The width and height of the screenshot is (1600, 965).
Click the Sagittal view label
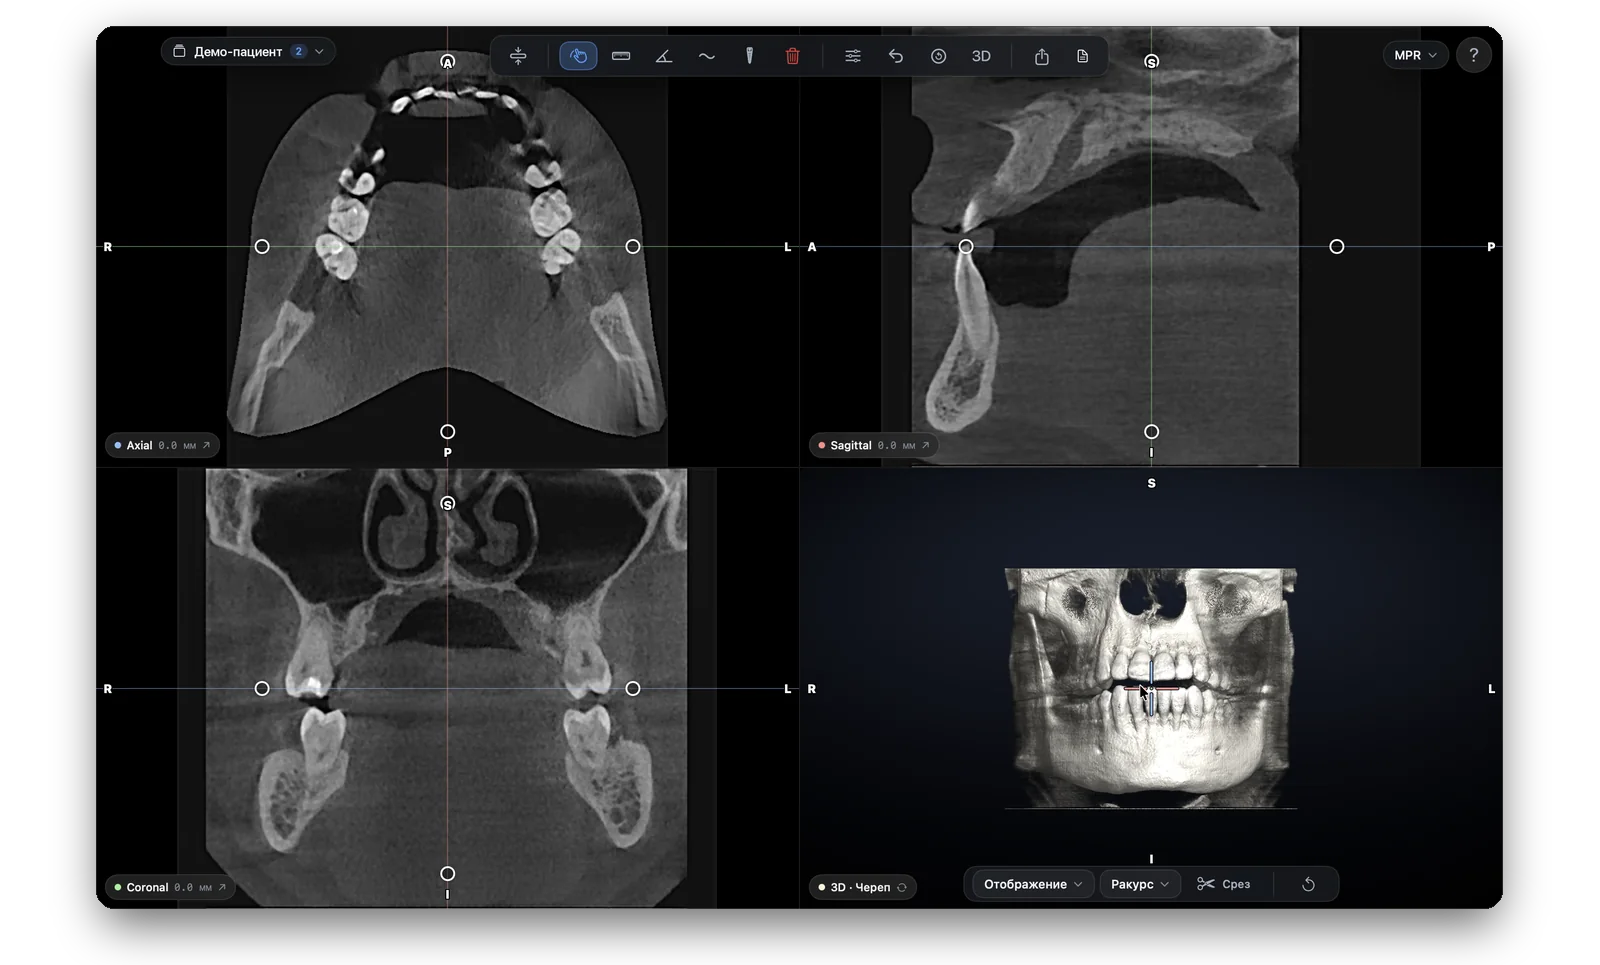pos(850,445)
